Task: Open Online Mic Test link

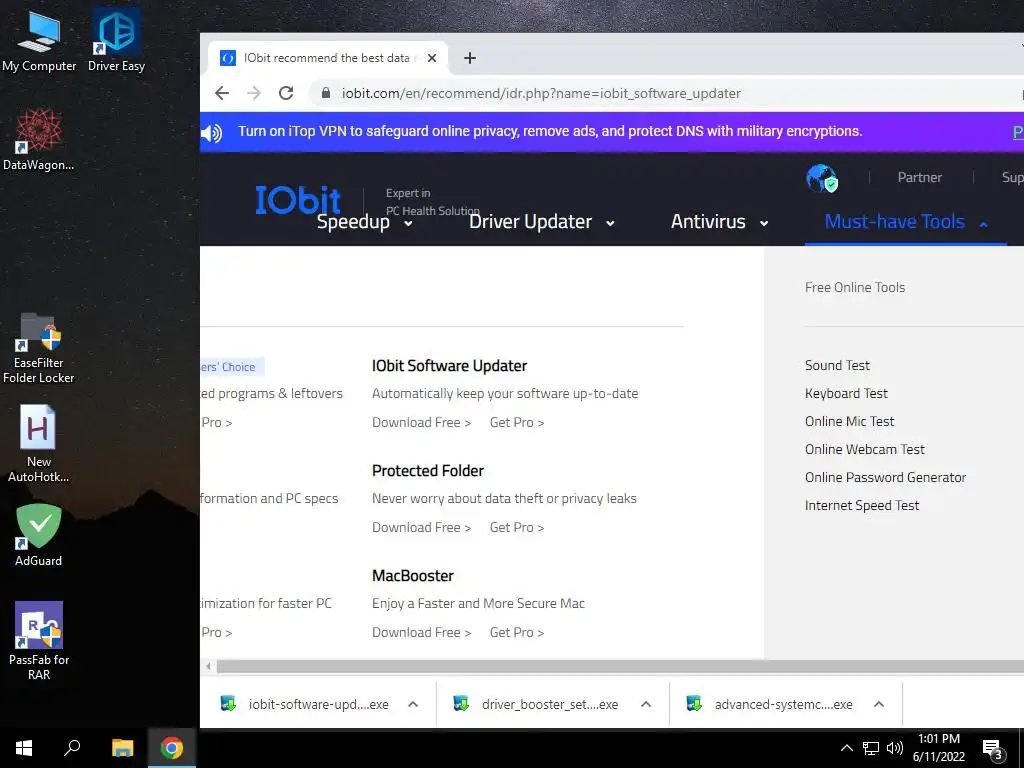Action: point(850,421)
